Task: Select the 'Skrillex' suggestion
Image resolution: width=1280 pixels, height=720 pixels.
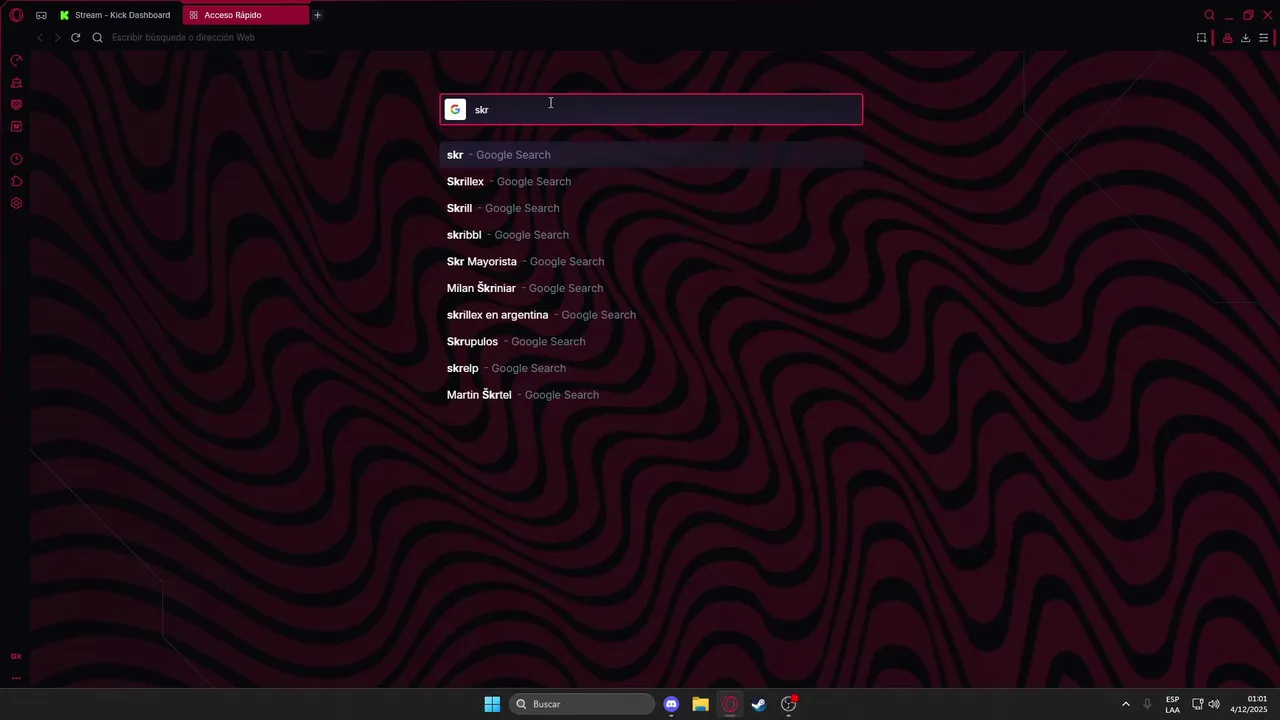Action: 651,181
